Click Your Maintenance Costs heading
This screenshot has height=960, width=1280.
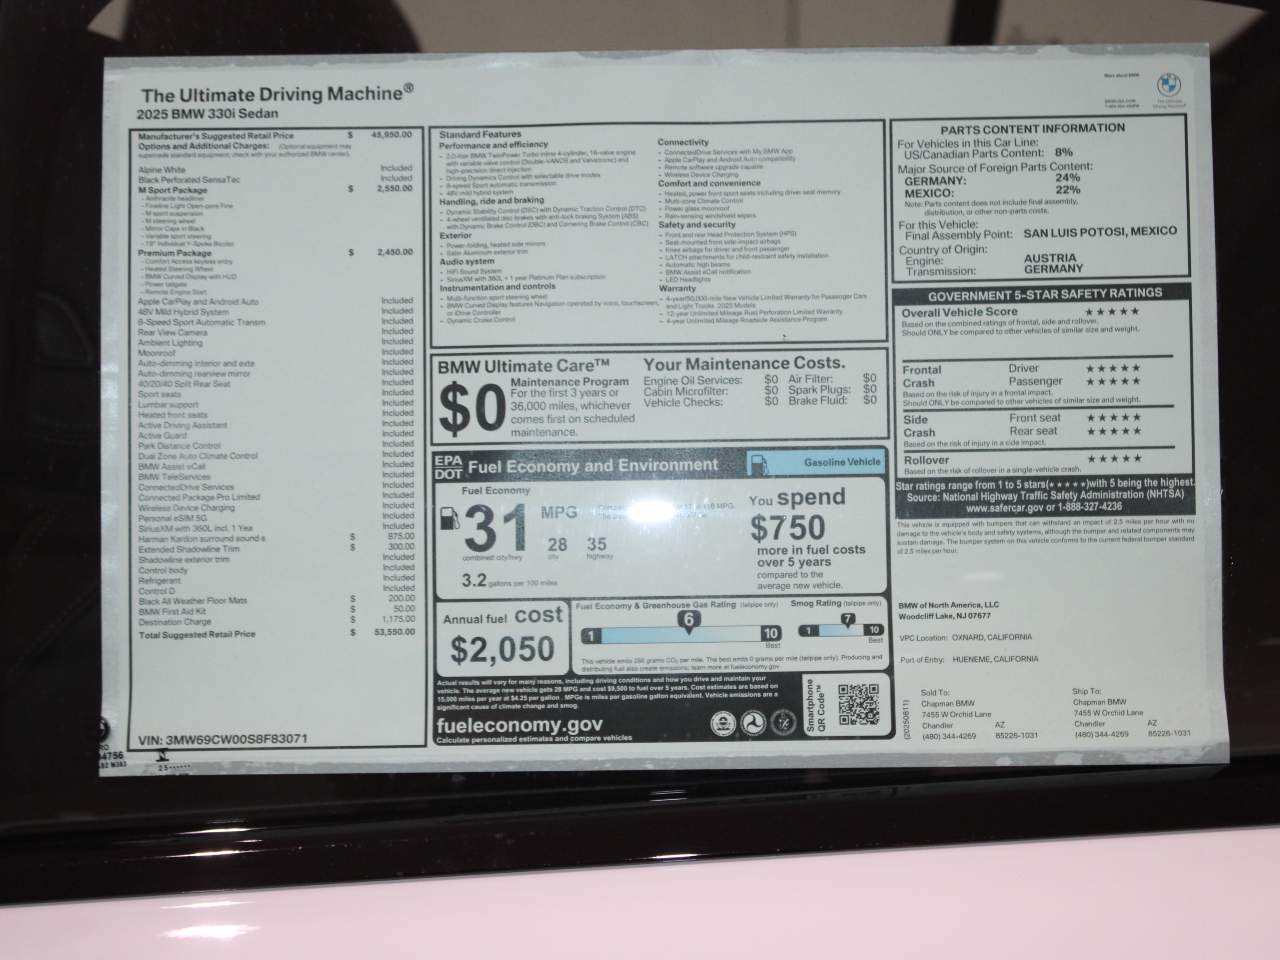(744, 363)
